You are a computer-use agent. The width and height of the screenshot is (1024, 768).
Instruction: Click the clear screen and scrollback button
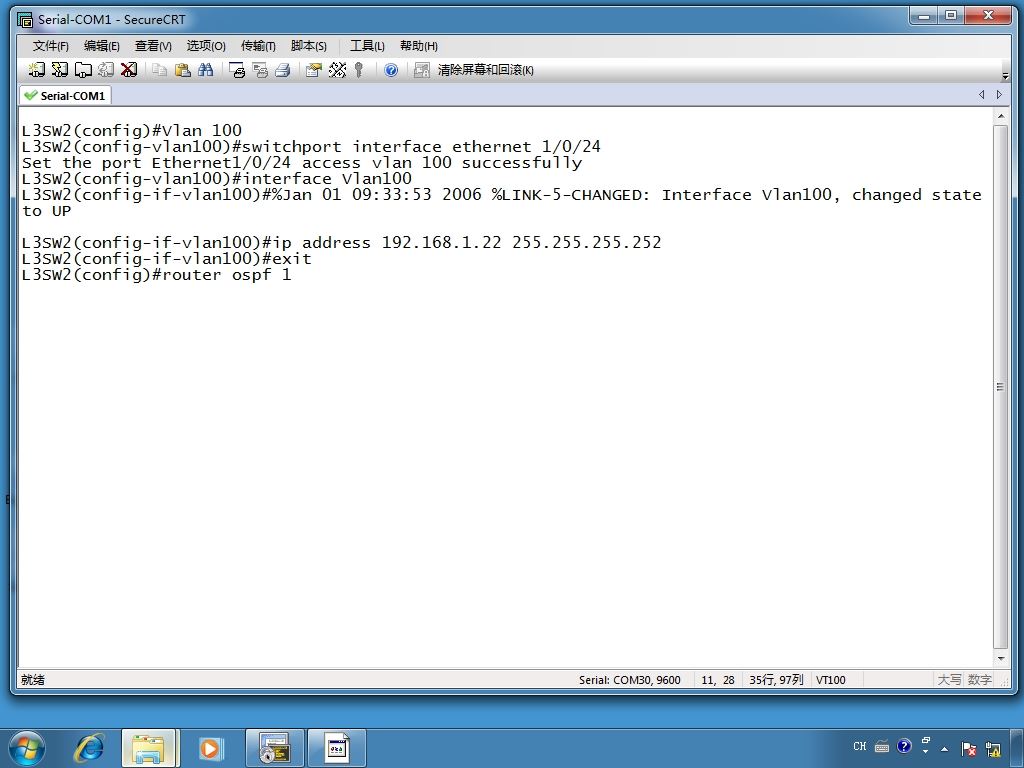click(x=485, y=70)
